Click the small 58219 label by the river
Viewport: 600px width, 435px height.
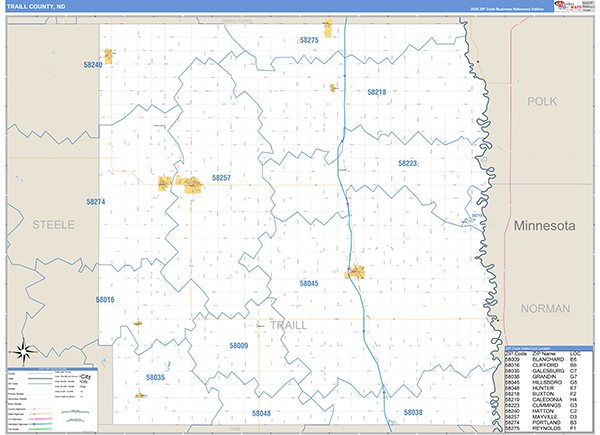coord(477,215)
